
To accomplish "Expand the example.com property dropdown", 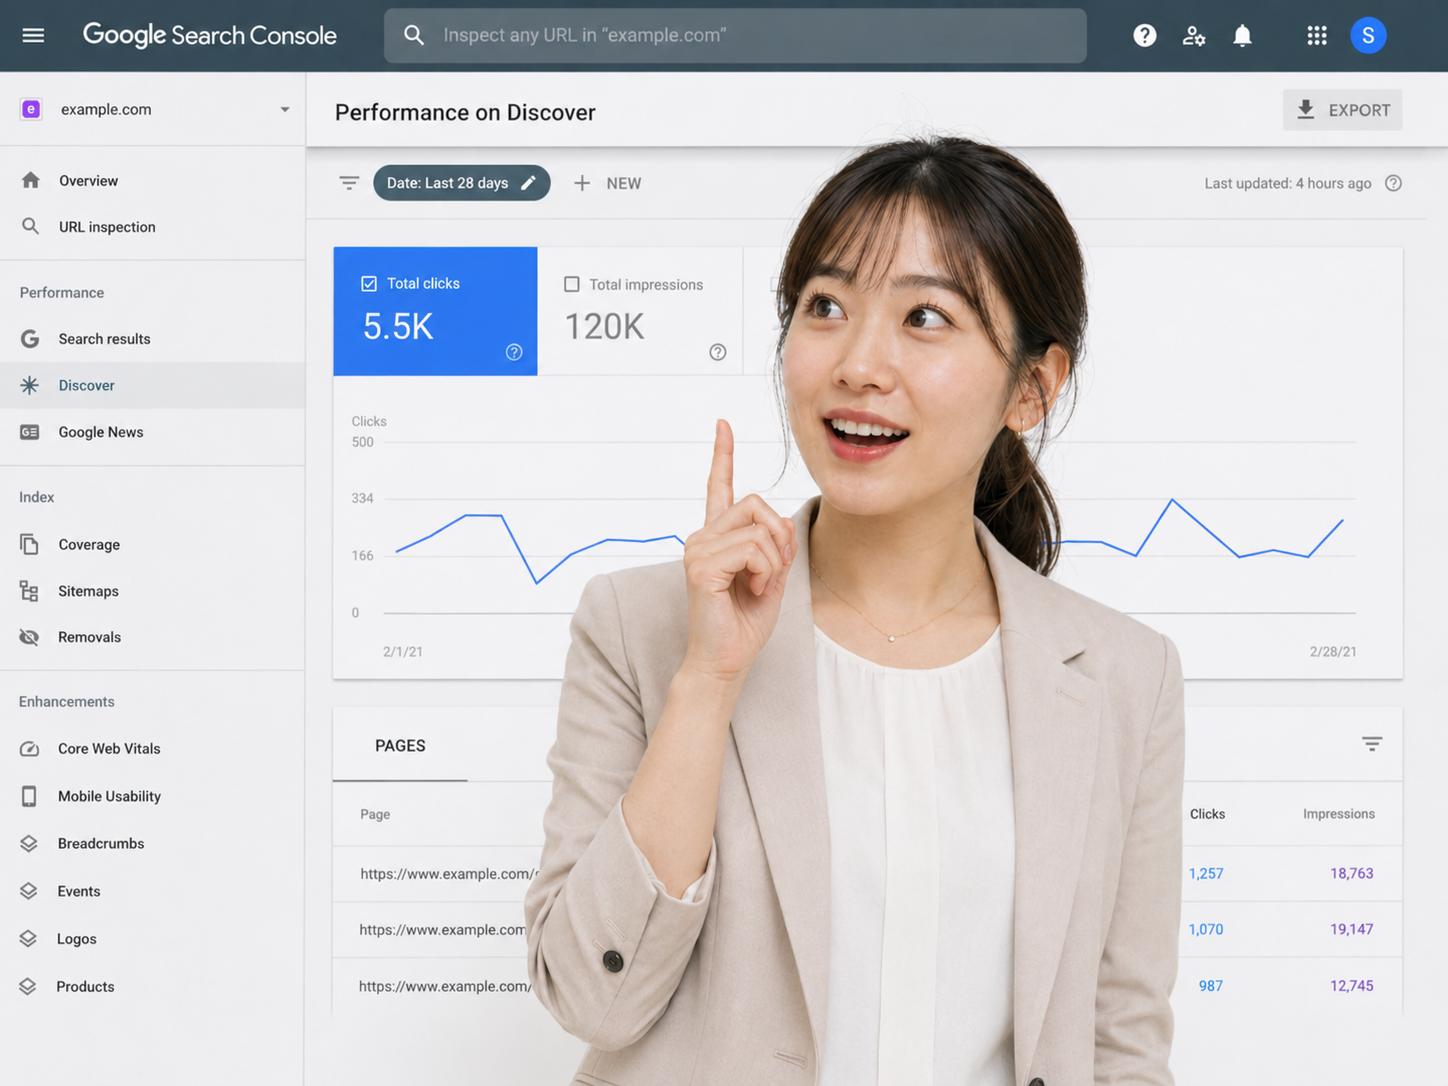I will point(285,109).
